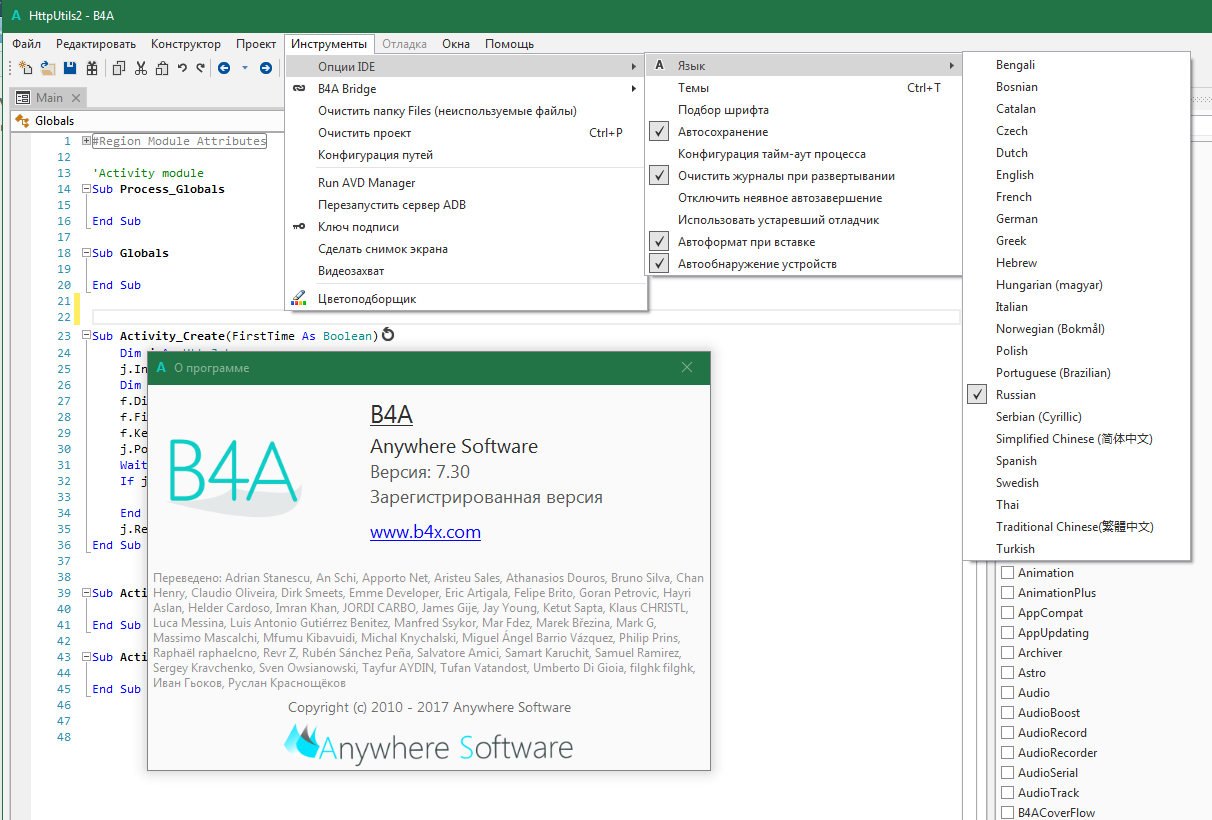Screen dimensions: 1212x820
Task: Open the Конструктор menu
Action: point(186,44)
